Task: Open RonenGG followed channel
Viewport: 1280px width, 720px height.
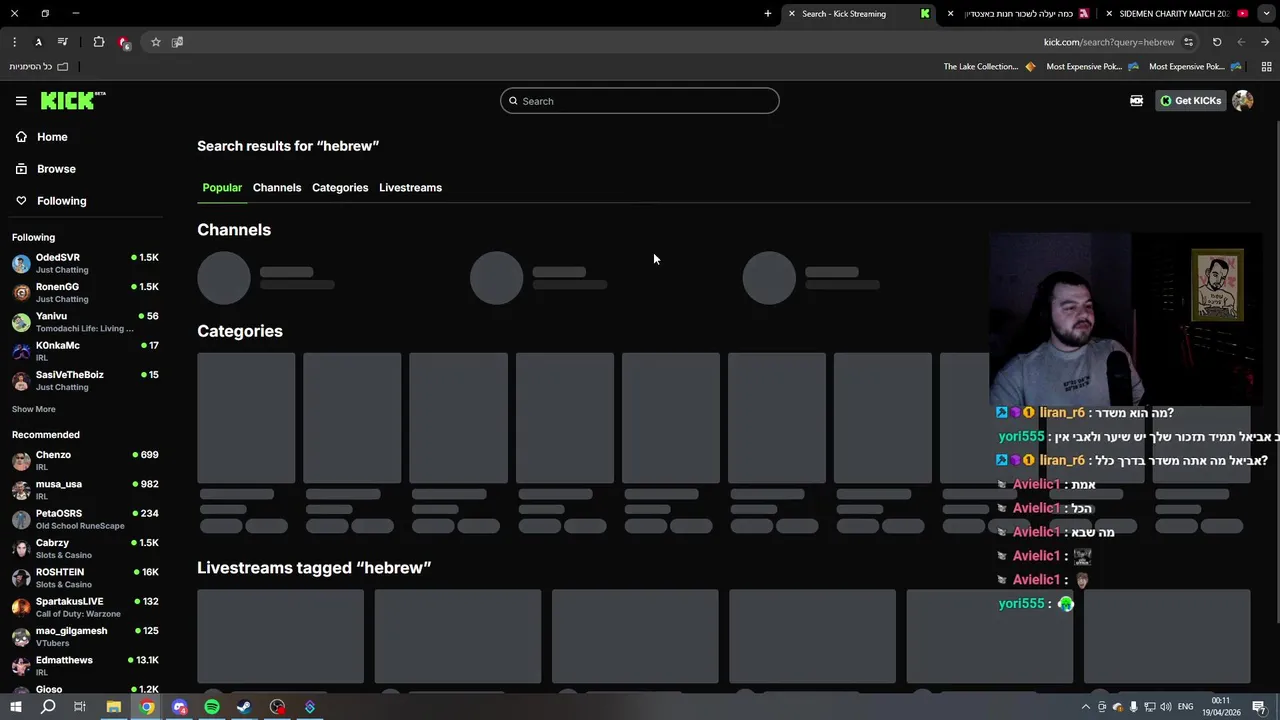Action: click(x=85, y=292)
